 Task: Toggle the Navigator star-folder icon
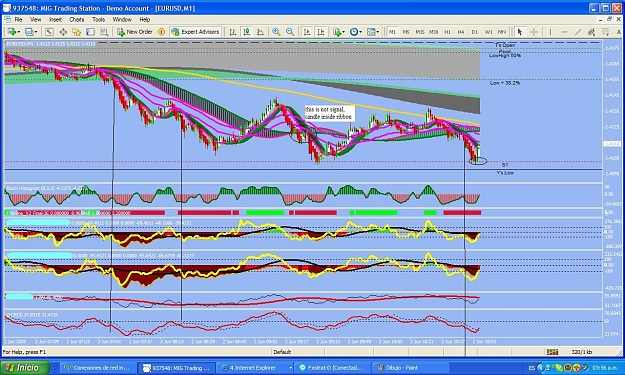pyautogui.click(x=77, y=32)
